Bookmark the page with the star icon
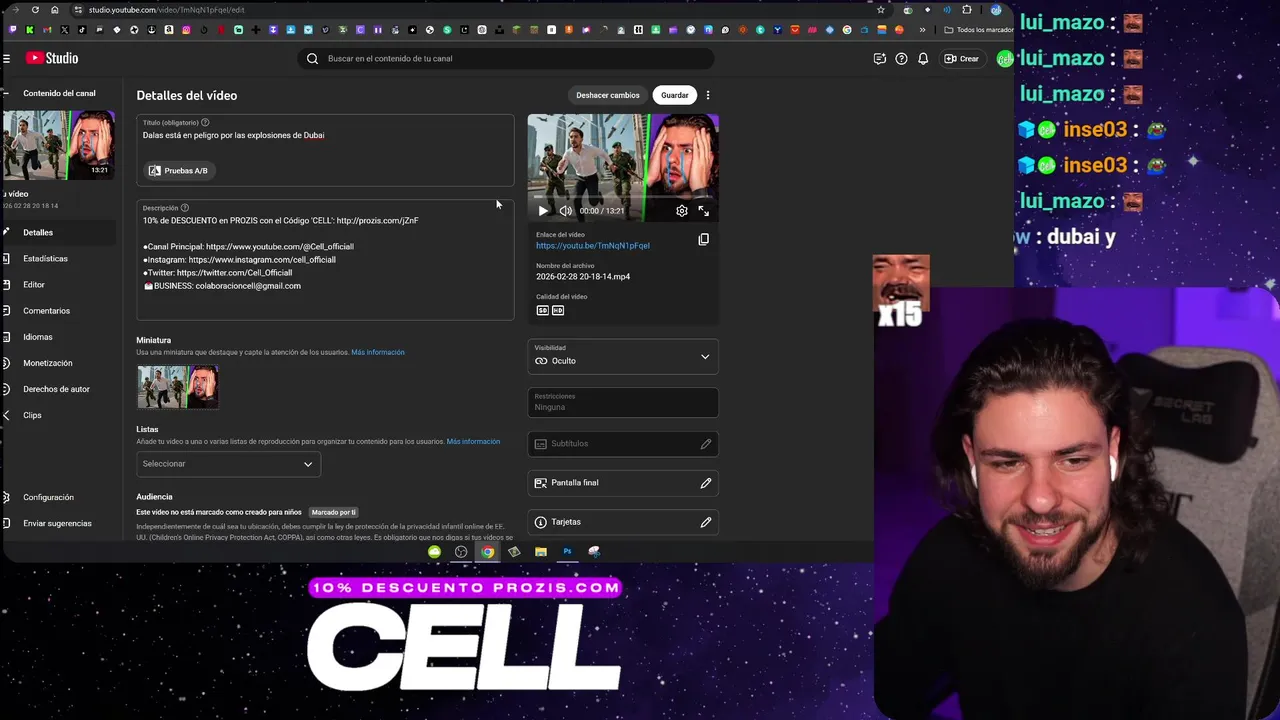The width and height of the screenshot is (1280, 720). (x=880, y=10)
